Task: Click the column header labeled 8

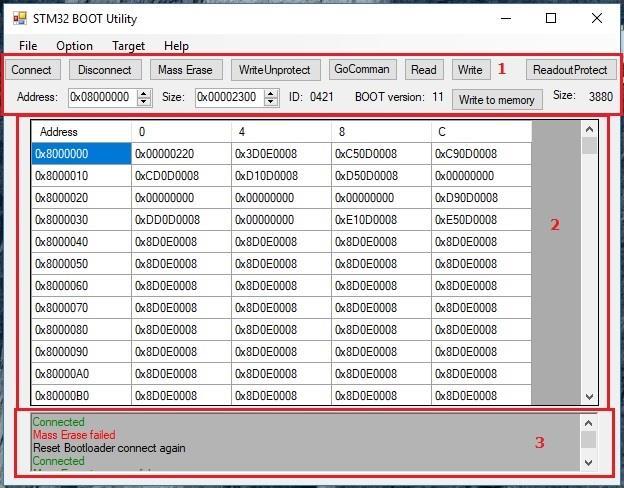Action: click(382, 132)
